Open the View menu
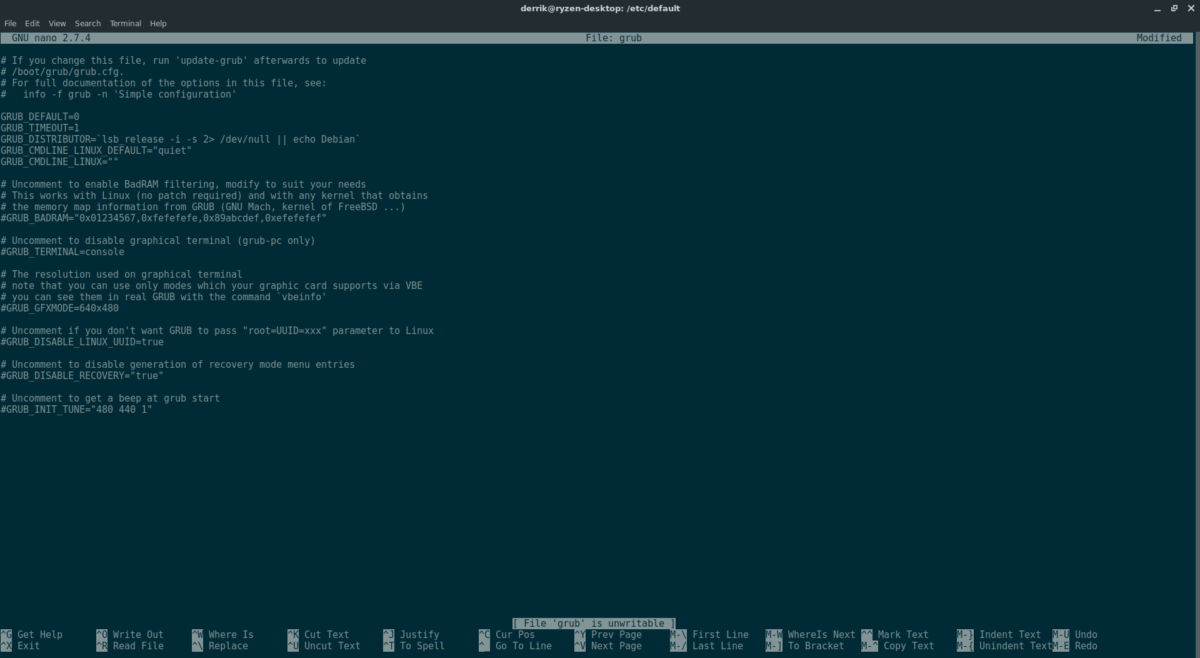 pos(56,23)
